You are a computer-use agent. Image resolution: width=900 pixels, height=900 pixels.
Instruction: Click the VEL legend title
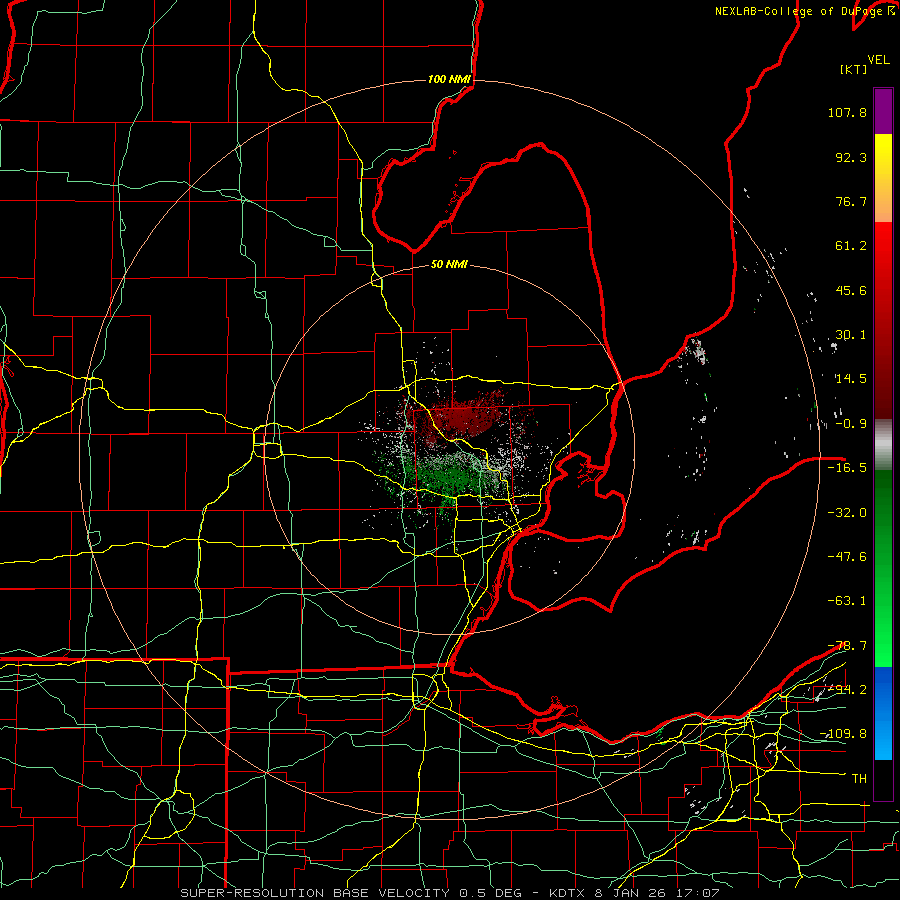coord(878,60)
